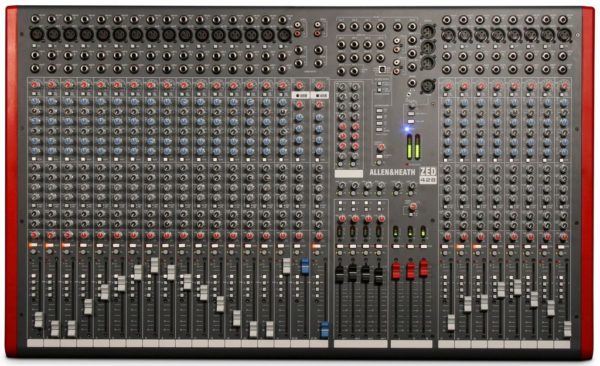
Task: Click the rightmost XLR input on the console
Action: (563, 36)
